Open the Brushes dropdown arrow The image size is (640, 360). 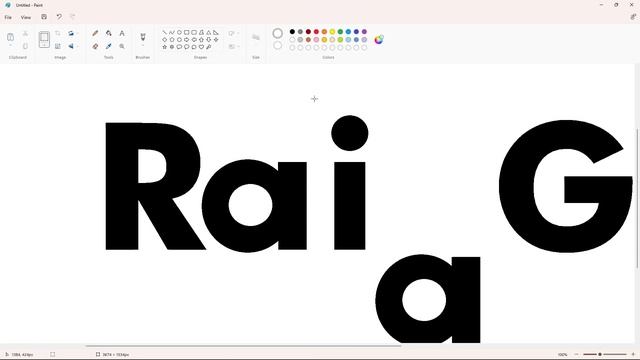143,46
